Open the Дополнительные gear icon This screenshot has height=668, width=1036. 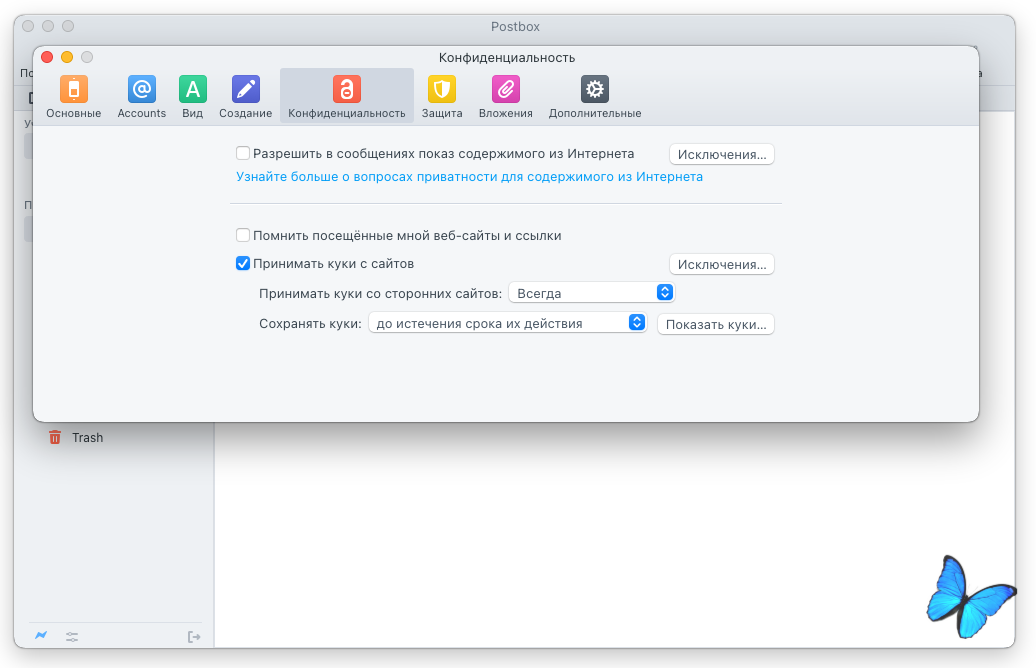[595, 89]
